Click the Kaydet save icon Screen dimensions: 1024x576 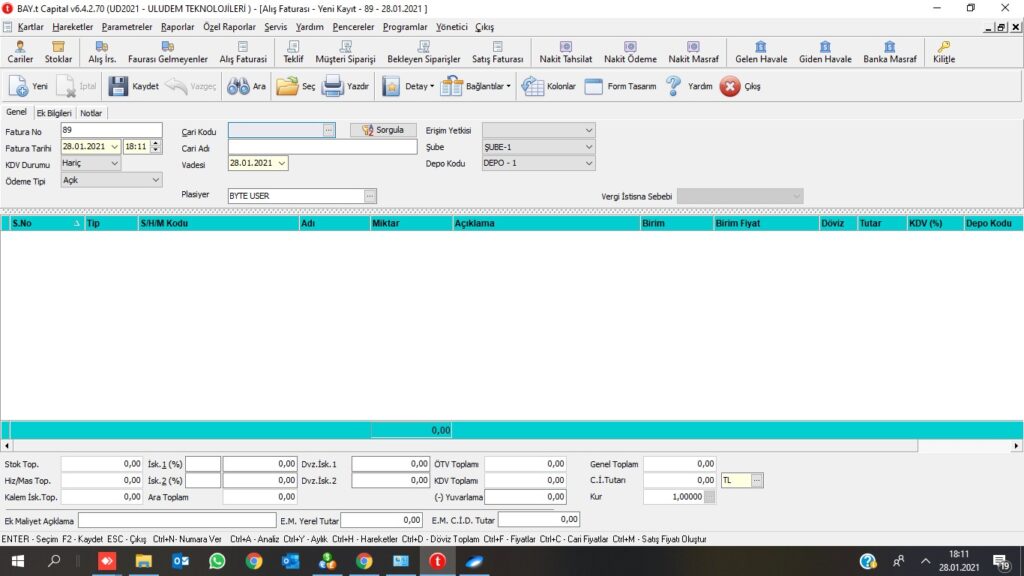tap(118, 87)
